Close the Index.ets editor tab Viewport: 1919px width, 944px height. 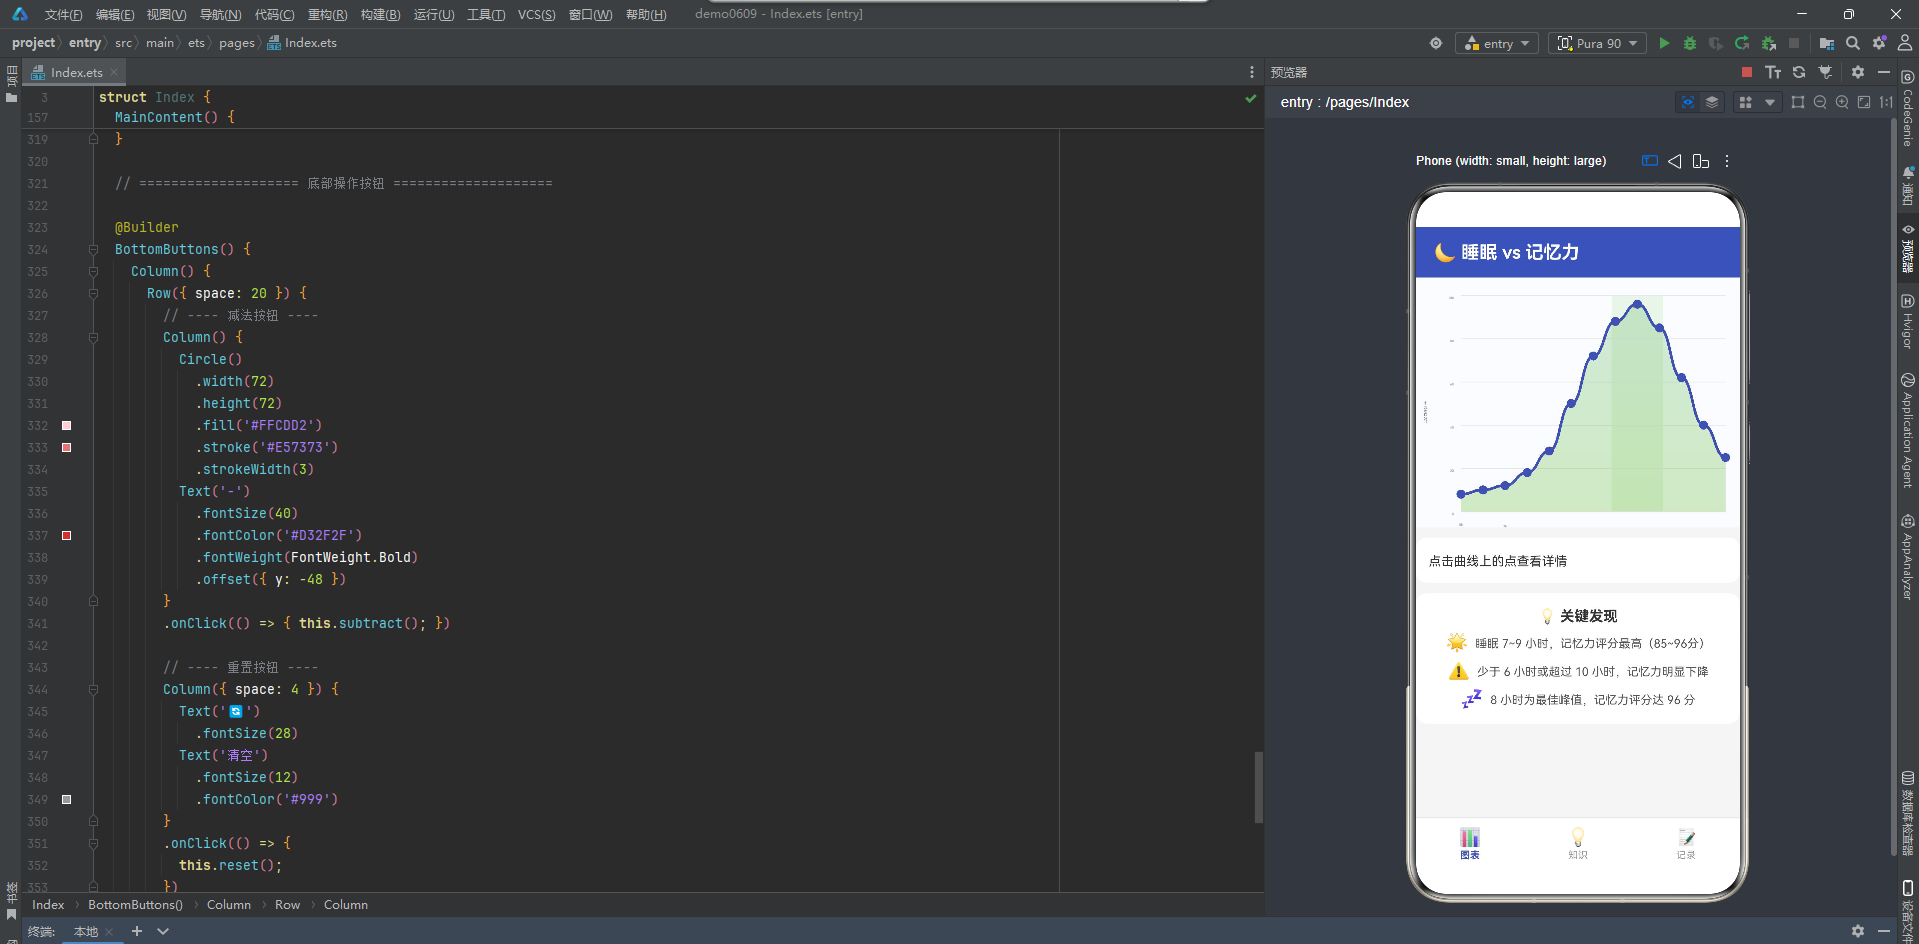click(114, 72)
